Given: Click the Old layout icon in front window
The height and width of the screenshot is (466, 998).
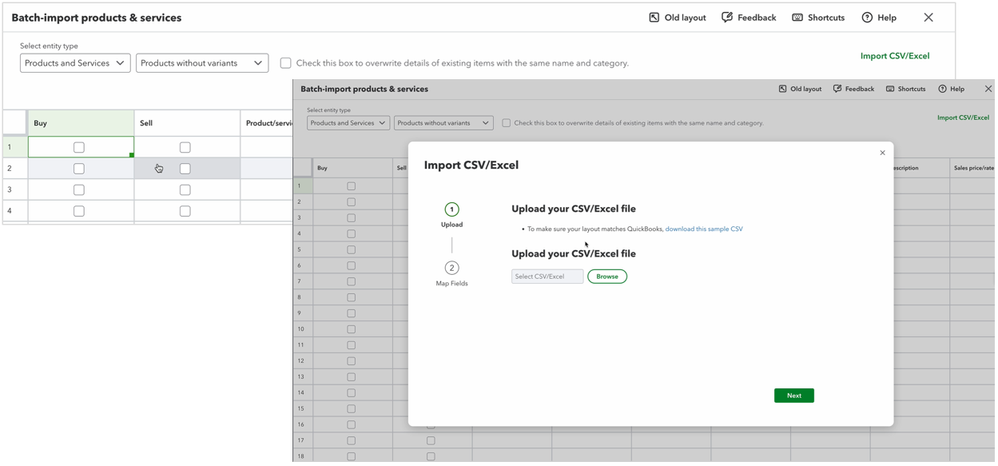Looking at the screenshot, I should coord(783,89).
